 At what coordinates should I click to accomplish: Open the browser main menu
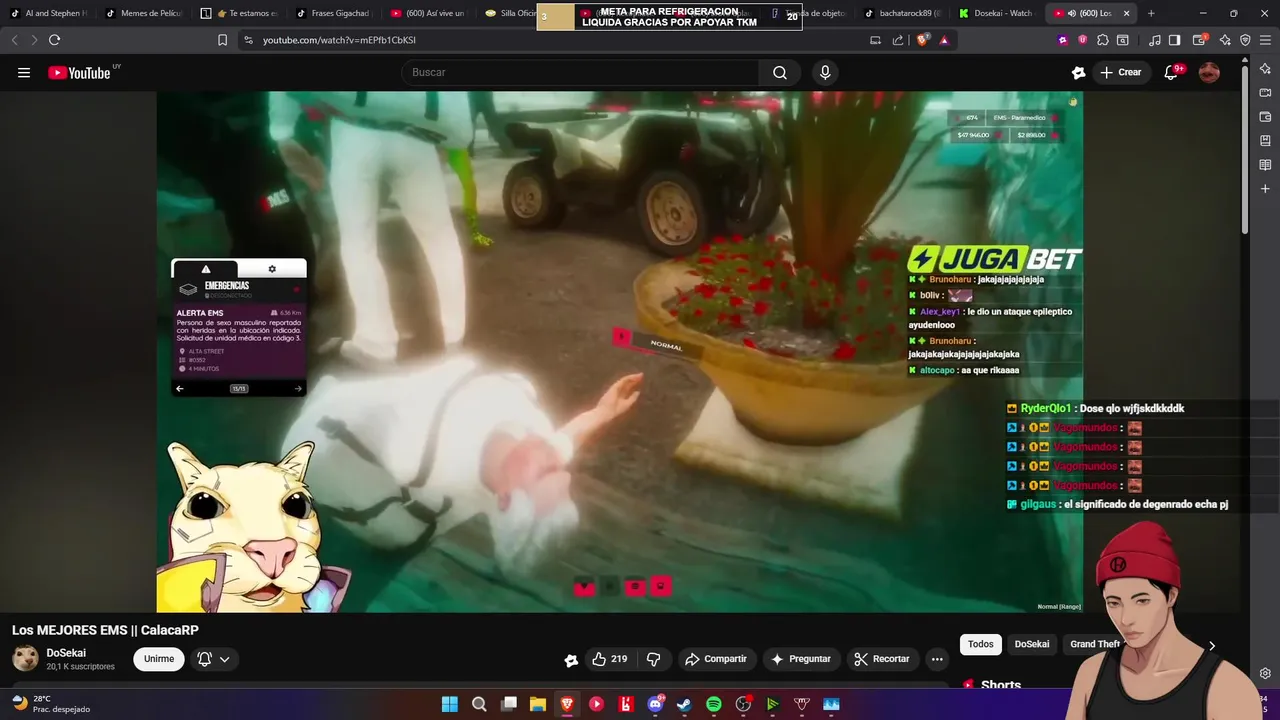pyautogui.click(x=1265, y=40)
